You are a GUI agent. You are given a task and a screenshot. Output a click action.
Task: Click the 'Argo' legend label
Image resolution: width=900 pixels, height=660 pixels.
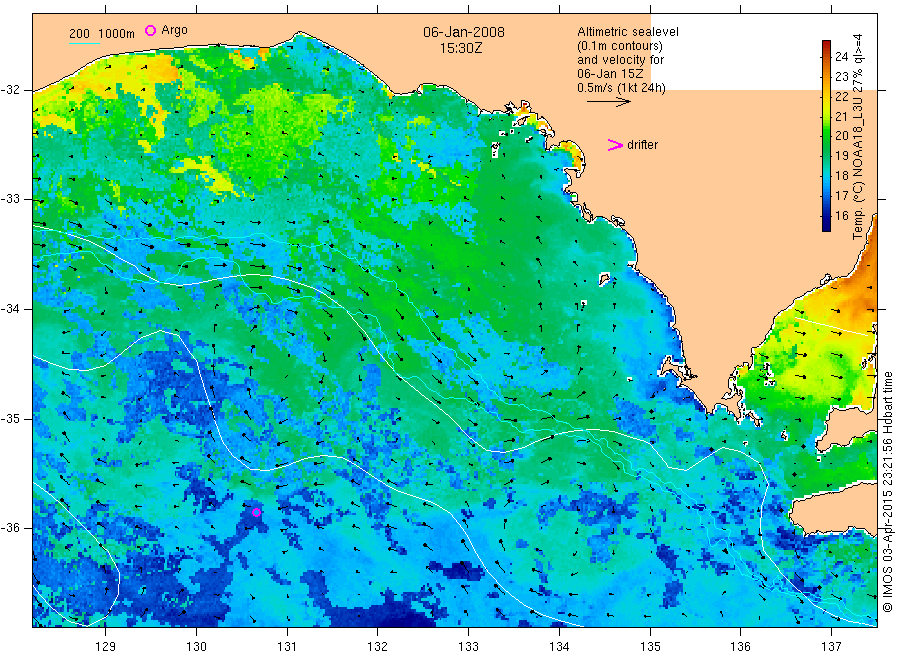click(x=174, y=30)
